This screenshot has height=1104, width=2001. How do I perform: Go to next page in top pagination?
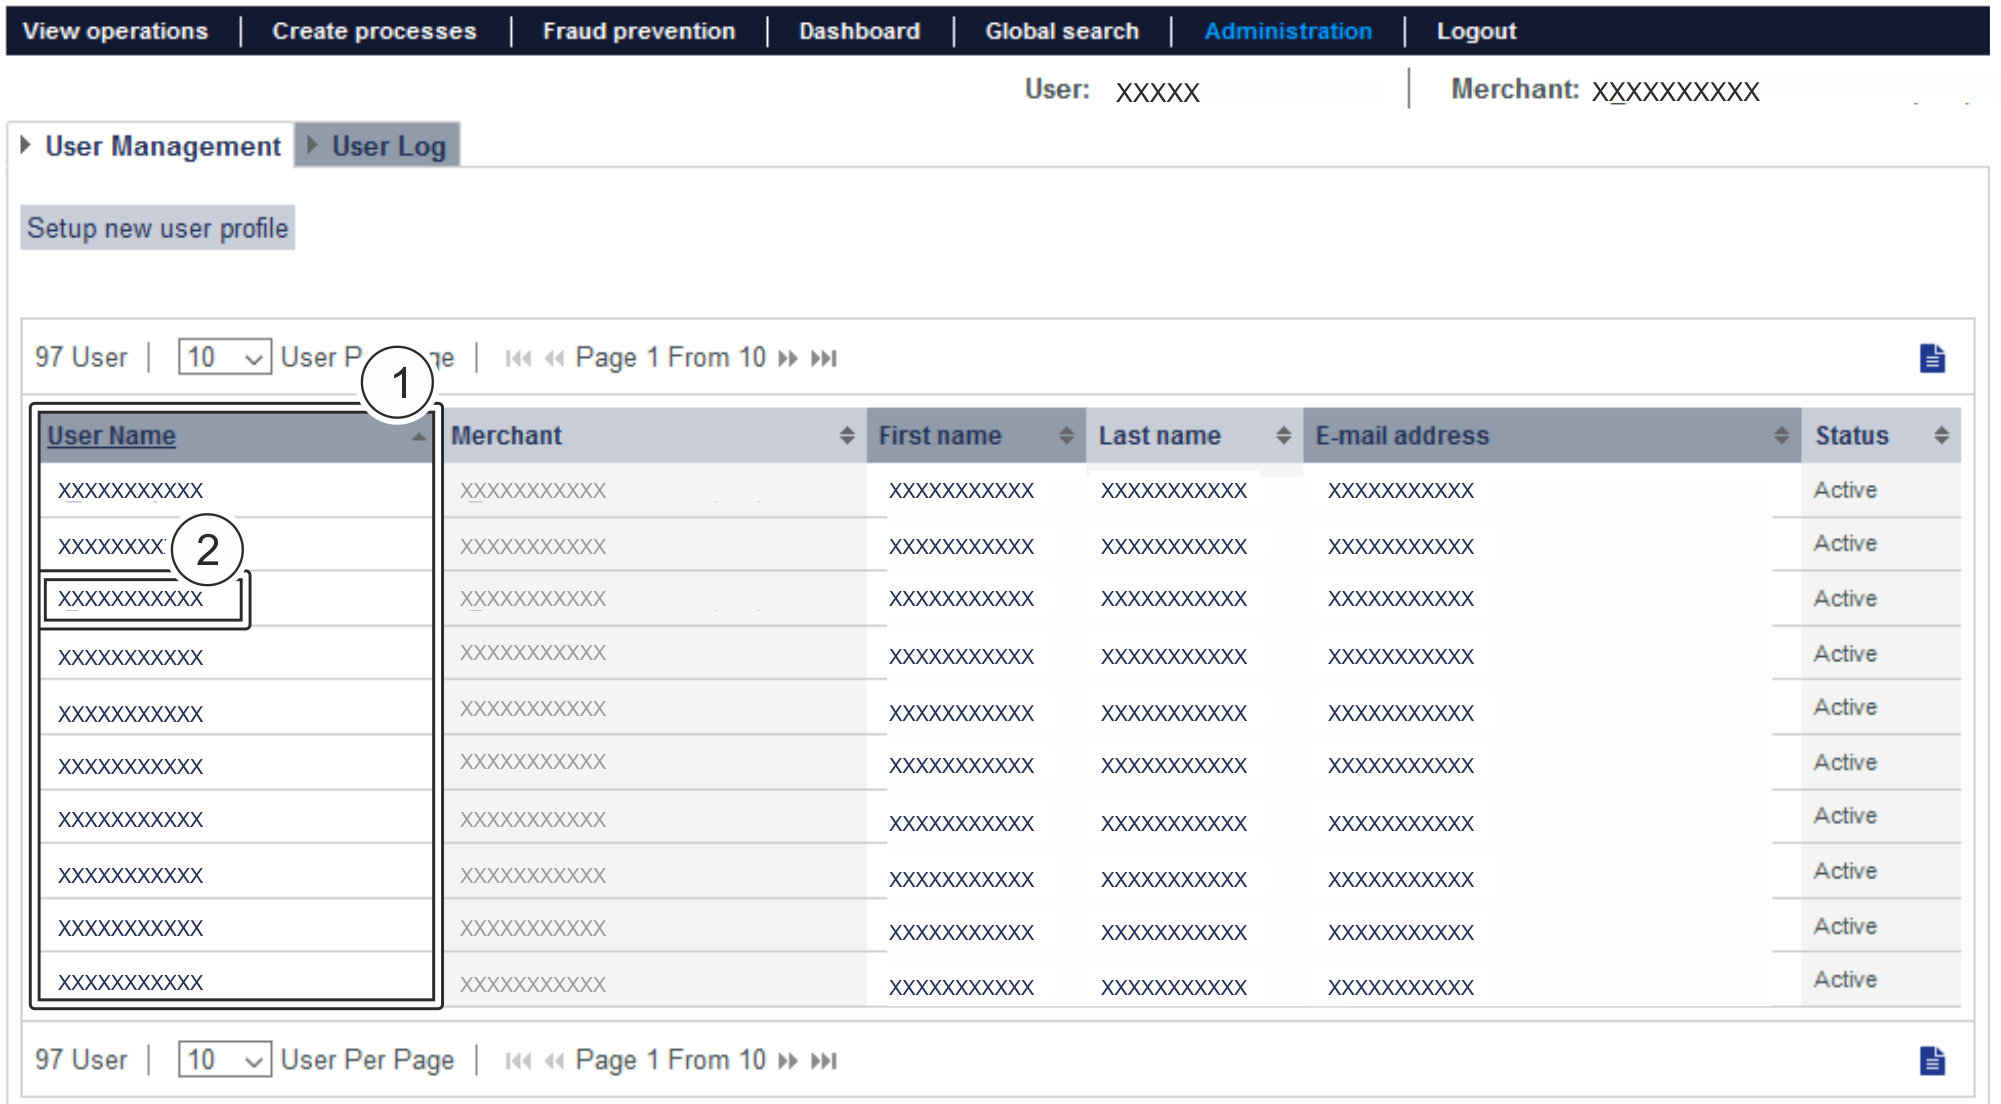coord(788,358)
